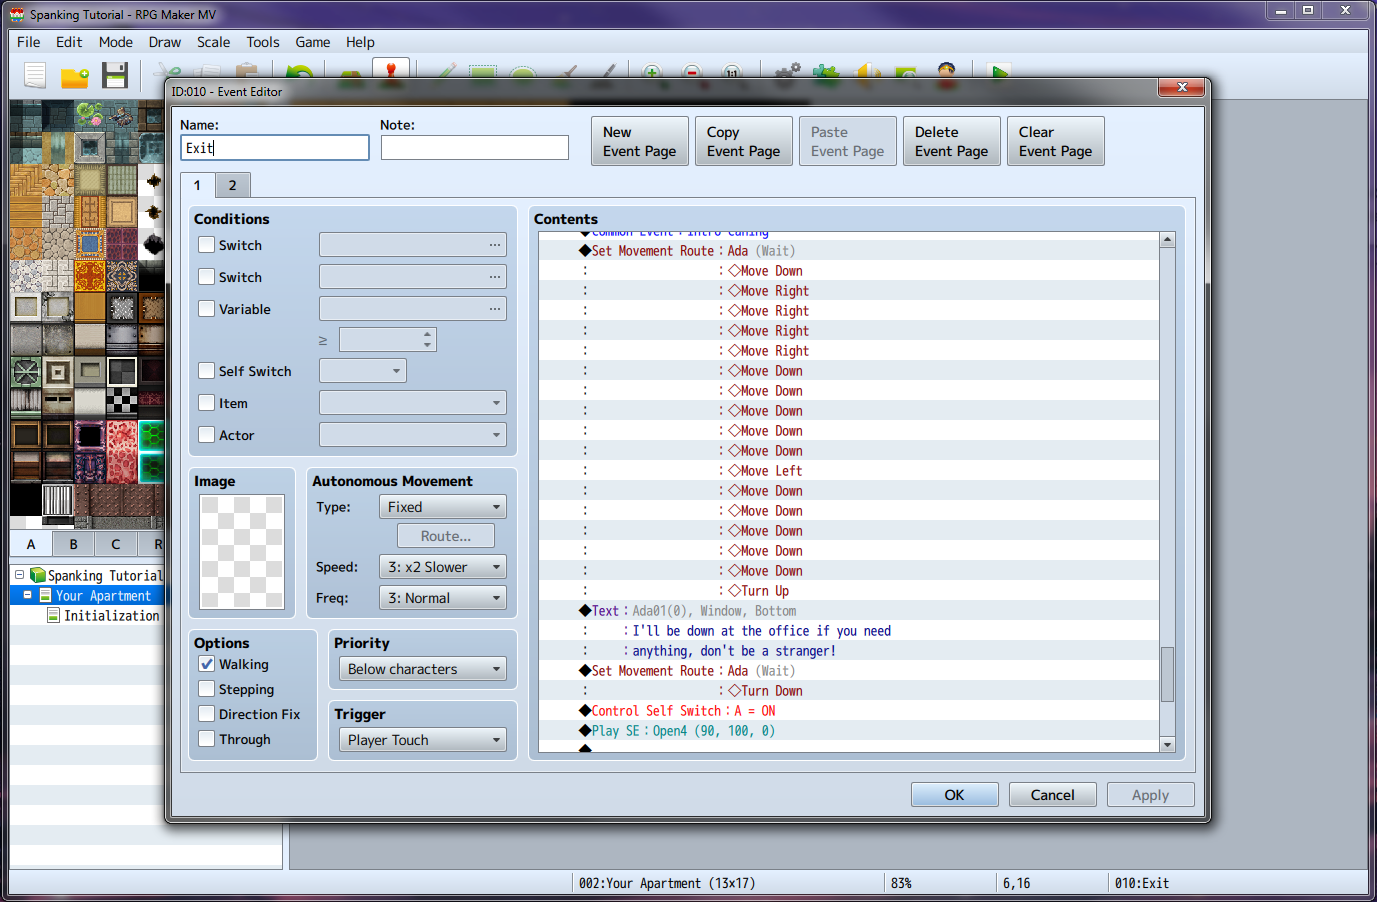
Task: Click the New Event Page button
Action: (640, 141)
